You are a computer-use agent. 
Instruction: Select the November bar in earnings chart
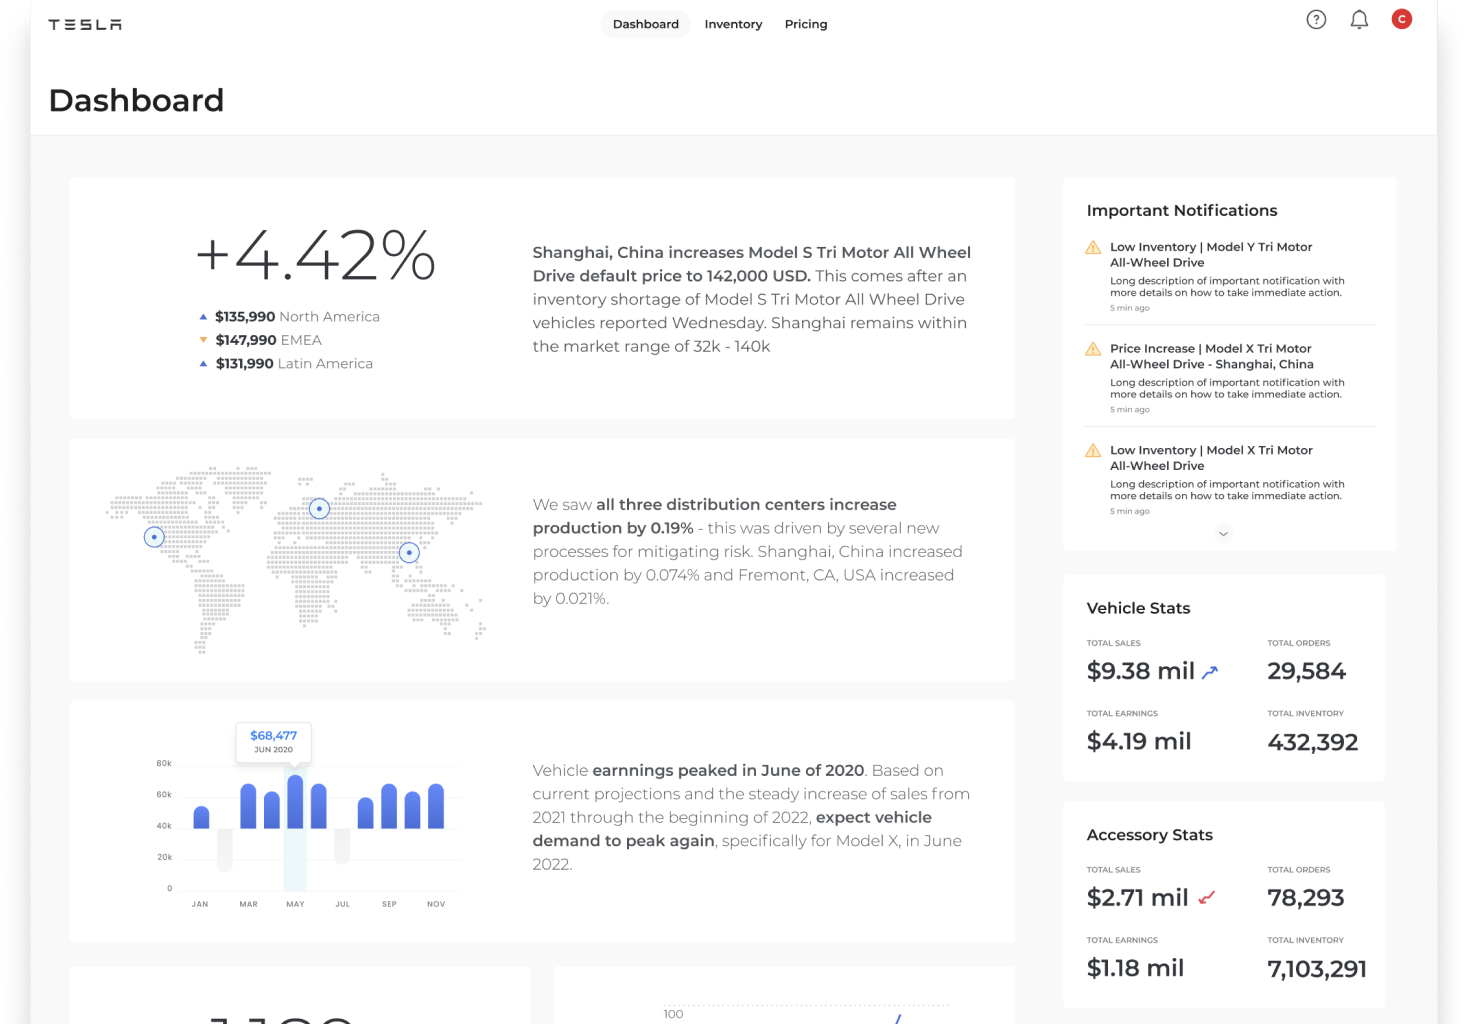(436, 806)
